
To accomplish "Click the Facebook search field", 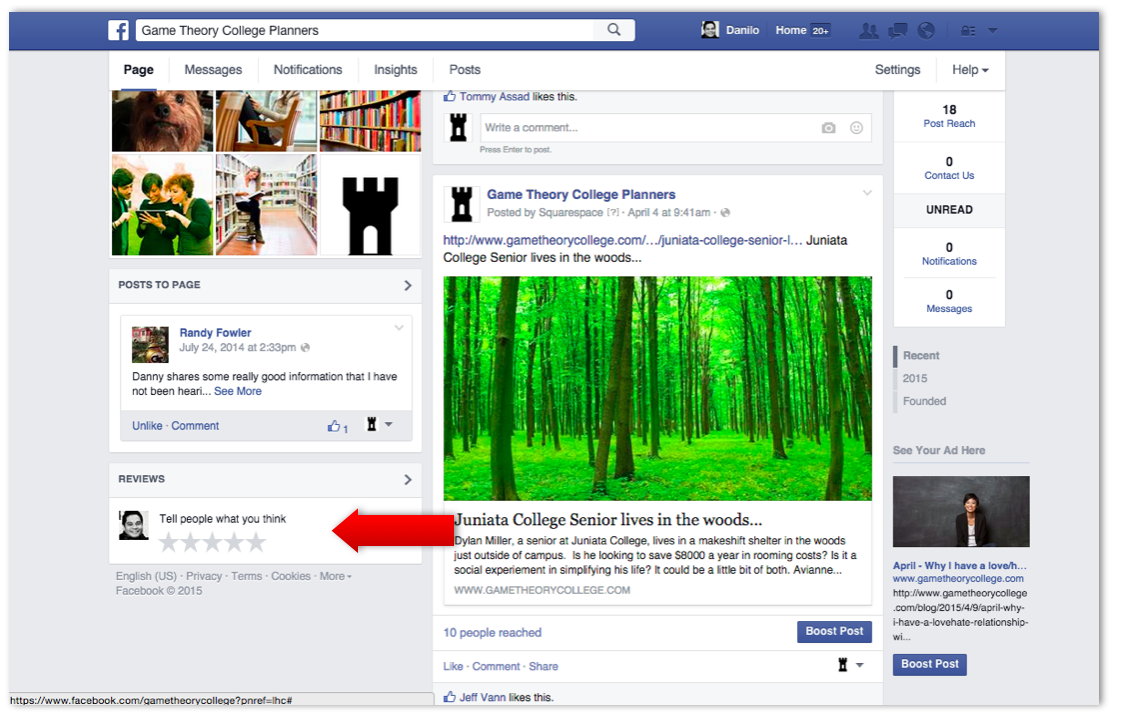I will (365, 30).
